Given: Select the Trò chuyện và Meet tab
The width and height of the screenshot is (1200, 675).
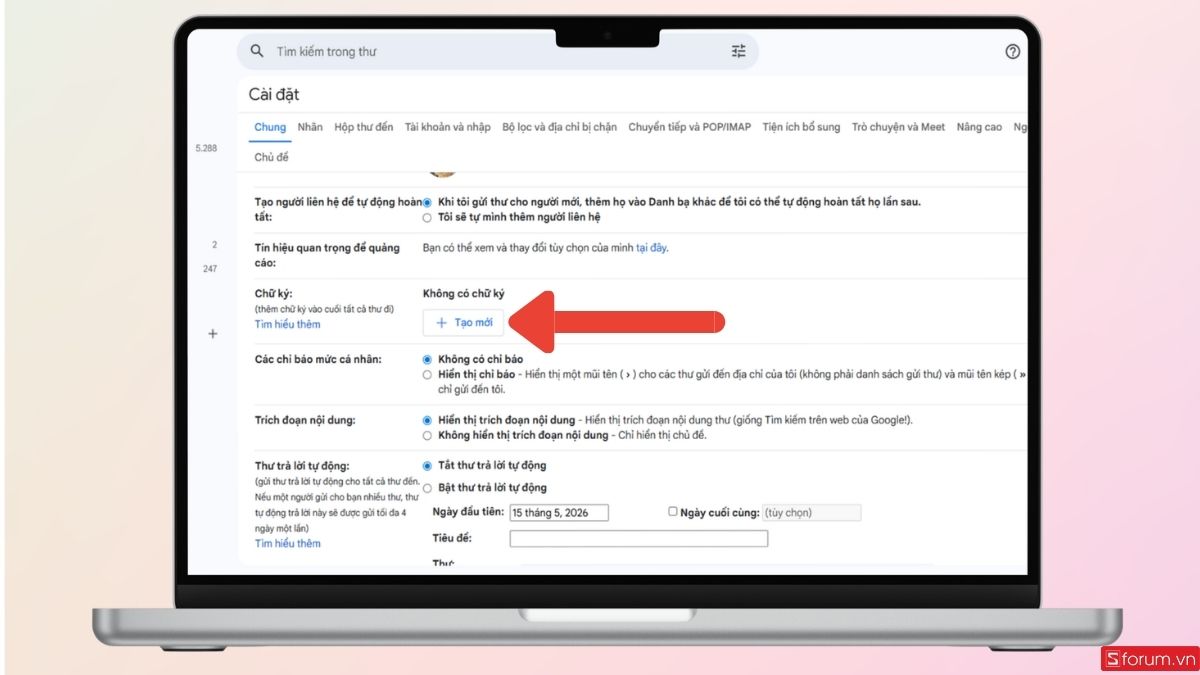Looking at the screenshot, I should point(898,127).
